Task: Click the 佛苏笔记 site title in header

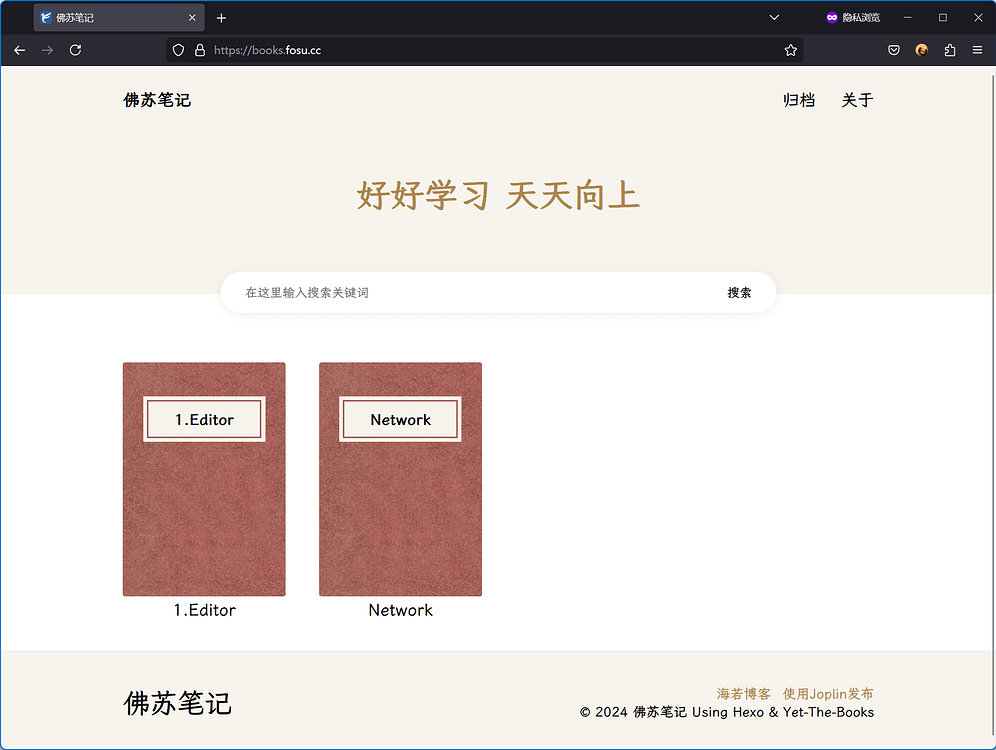Action: click(x=157, y=100)
